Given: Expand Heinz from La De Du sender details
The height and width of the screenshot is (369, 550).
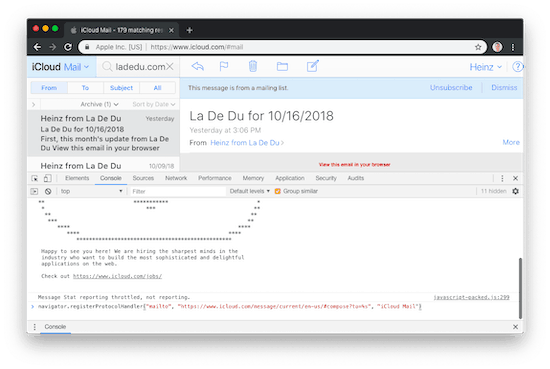Looking at the screenshot, I should 247,143.
